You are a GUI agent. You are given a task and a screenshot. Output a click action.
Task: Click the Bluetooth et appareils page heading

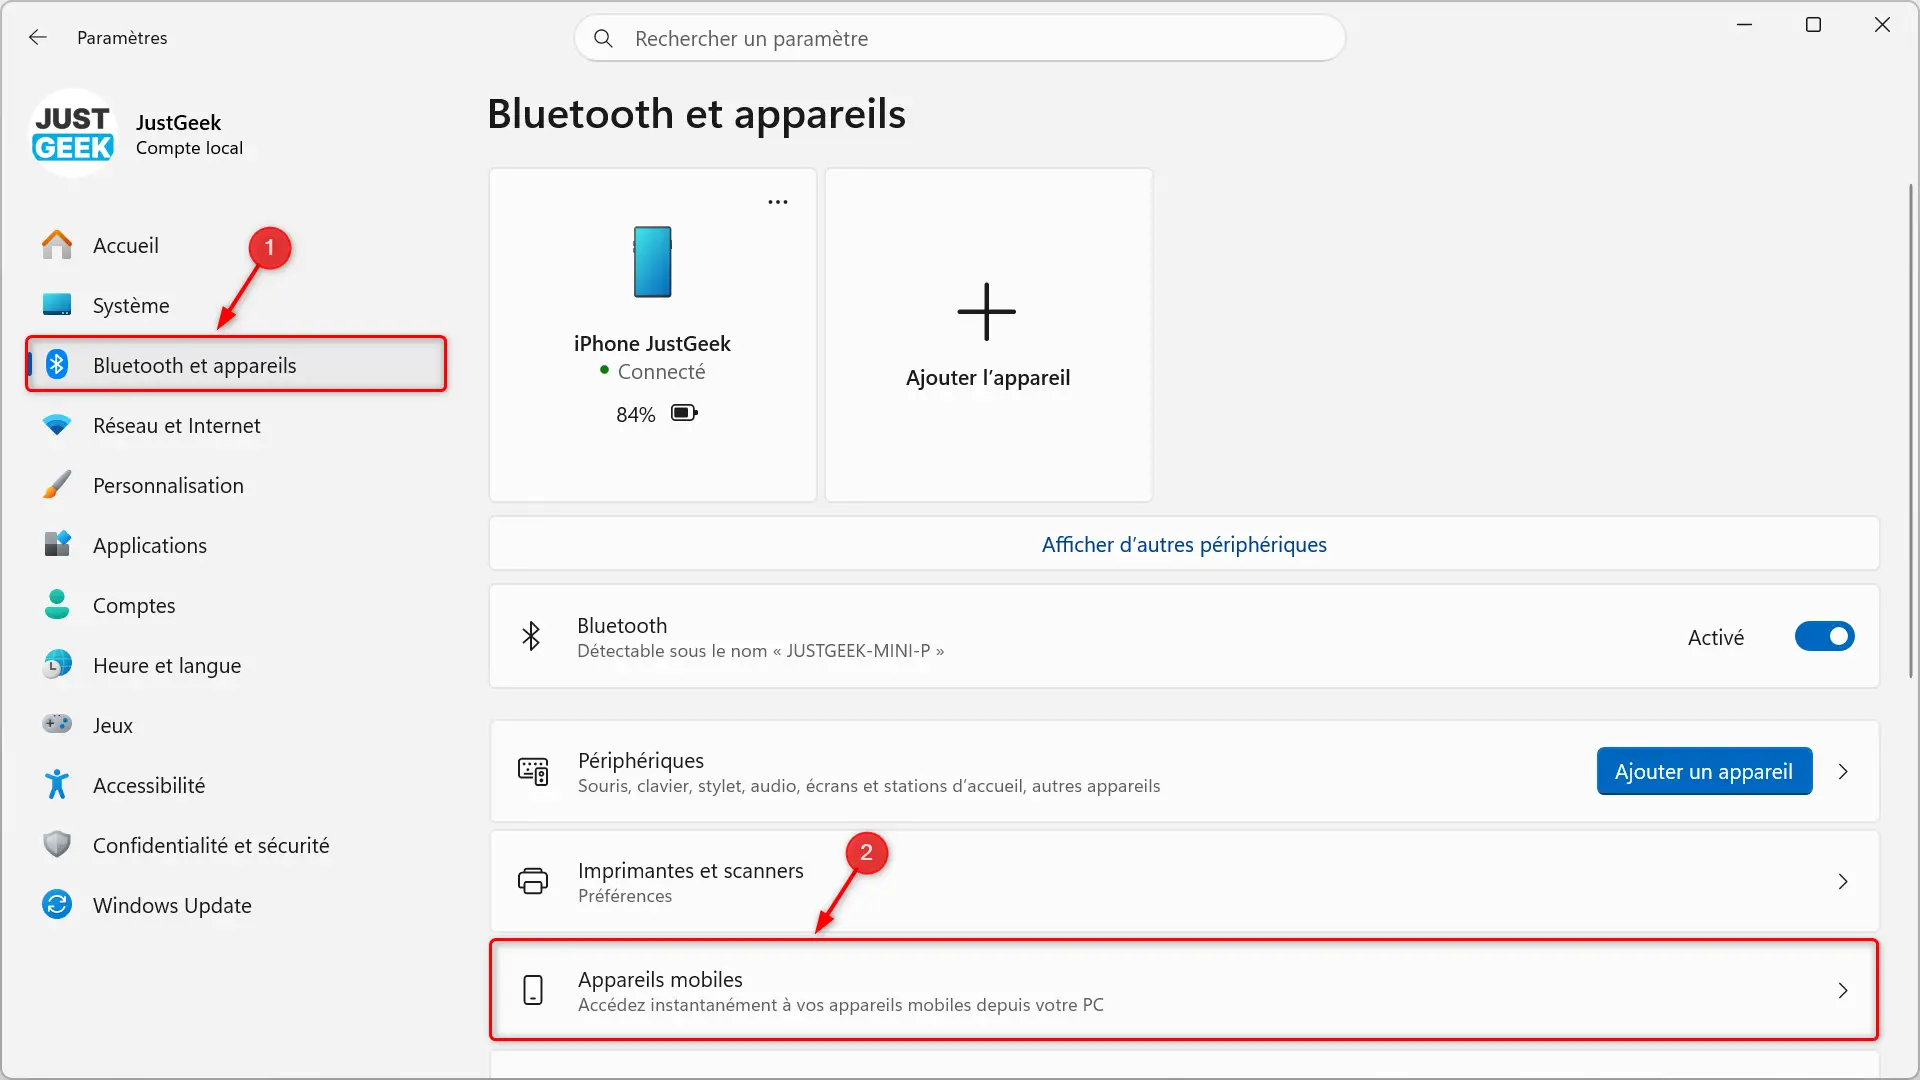coord(696,114)
